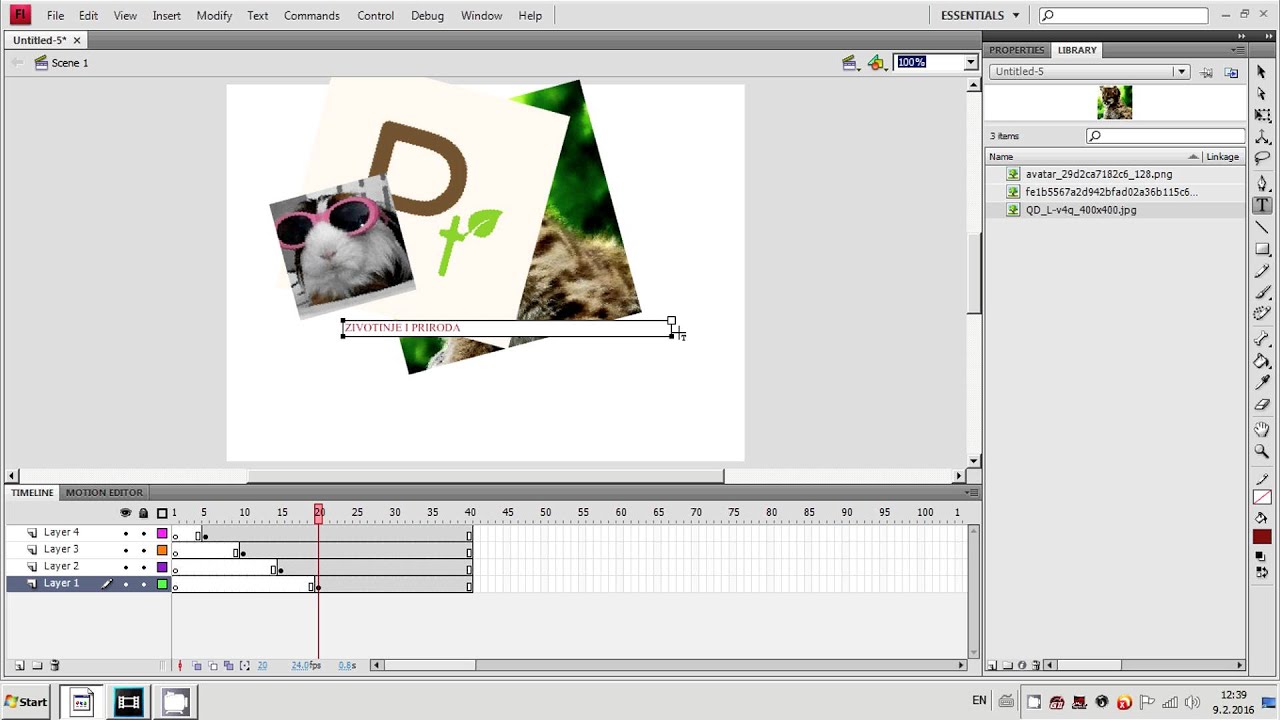Click the Scene 1 link in the edit bar
This screenshot has width=1280, height=720.
click(x=69, y=63)
